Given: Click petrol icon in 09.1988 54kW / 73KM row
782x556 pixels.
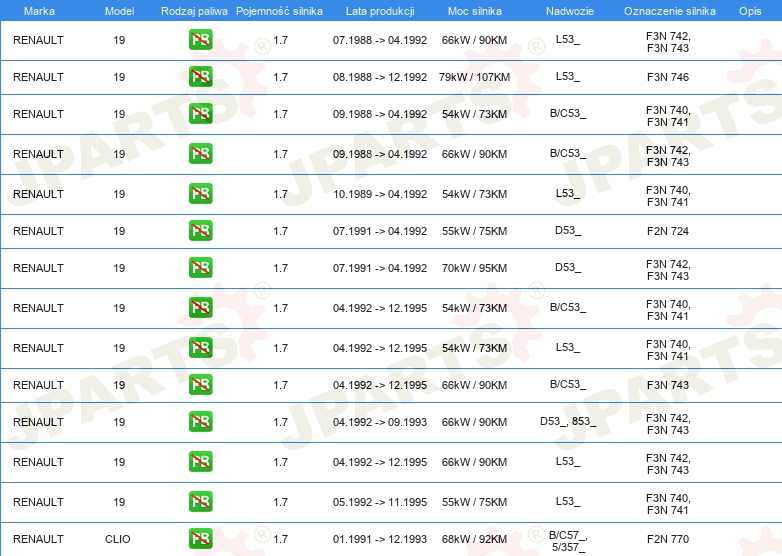Looking at the screenshot, I should click(200, 114).
